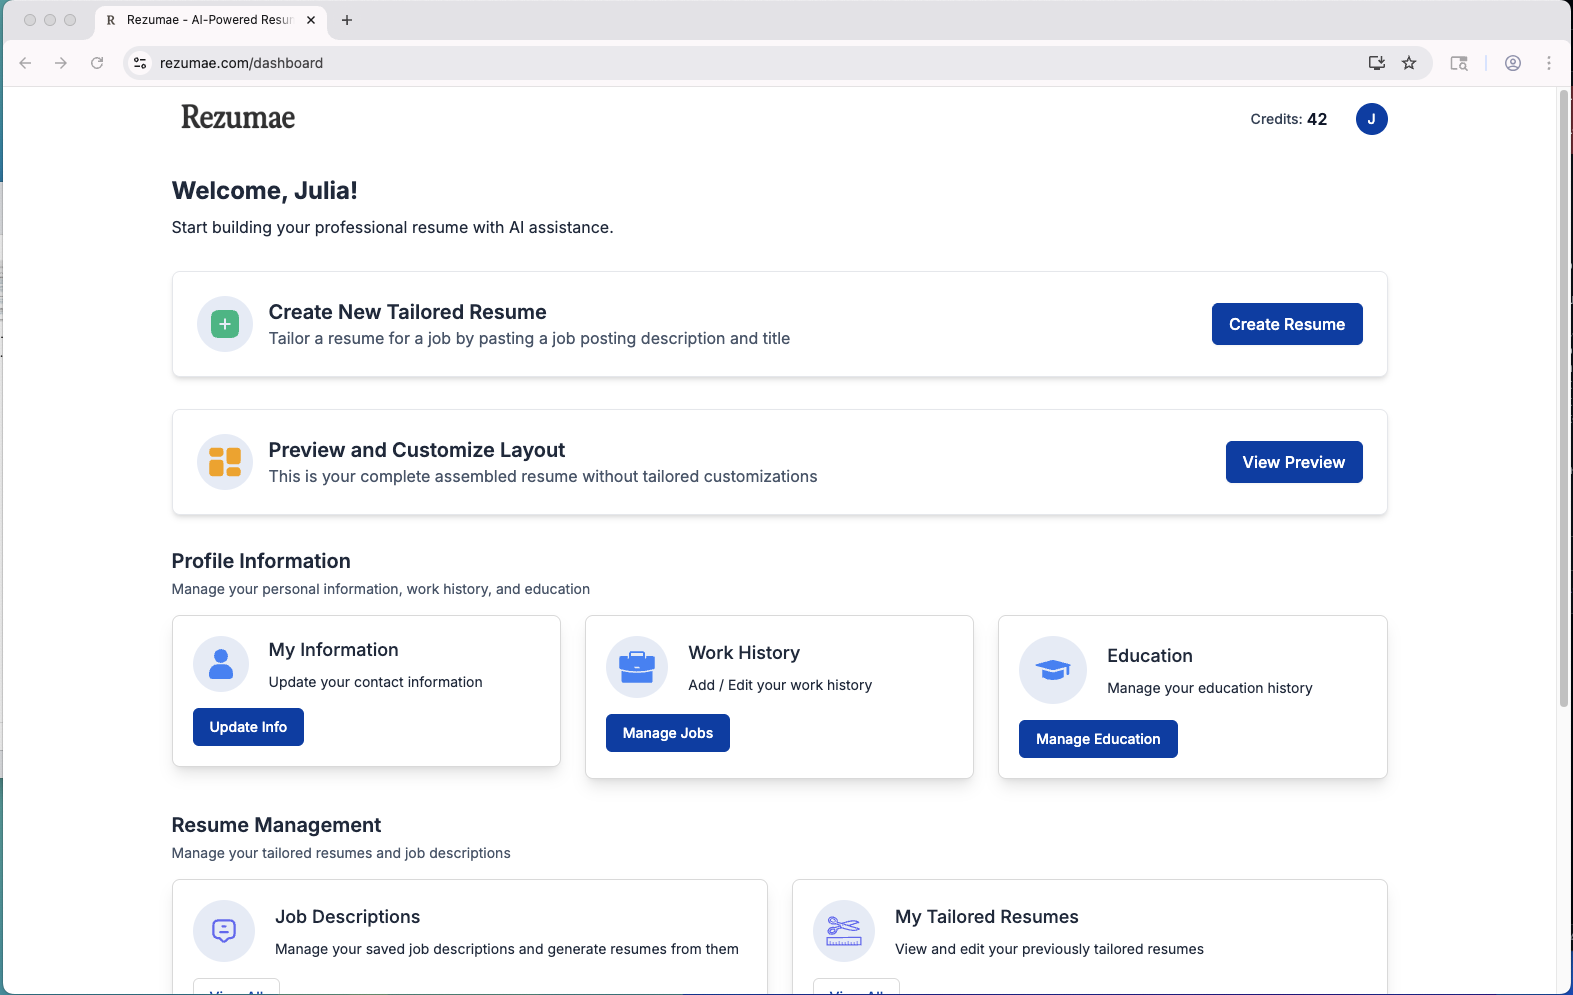Open the user avatar J menu

point(1371,119)
